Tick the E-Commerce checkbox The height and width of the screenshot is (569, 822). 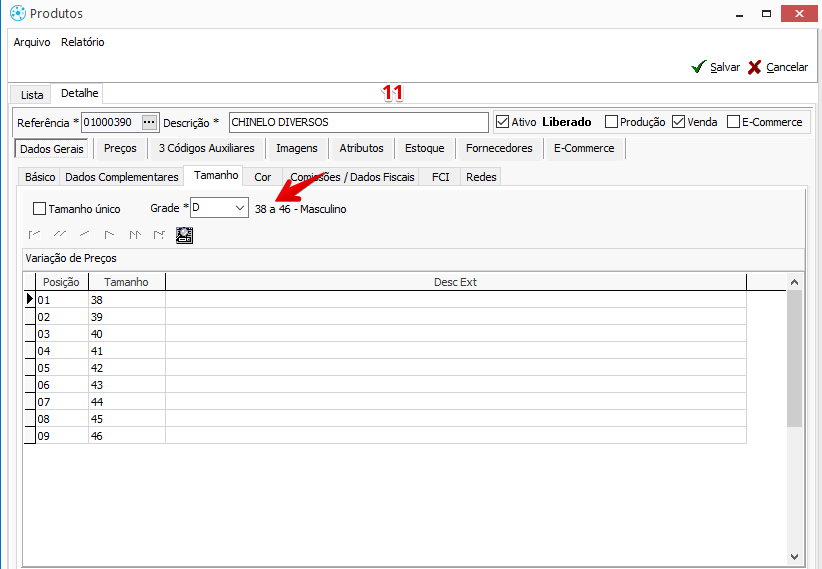click(x=733, y=122)
